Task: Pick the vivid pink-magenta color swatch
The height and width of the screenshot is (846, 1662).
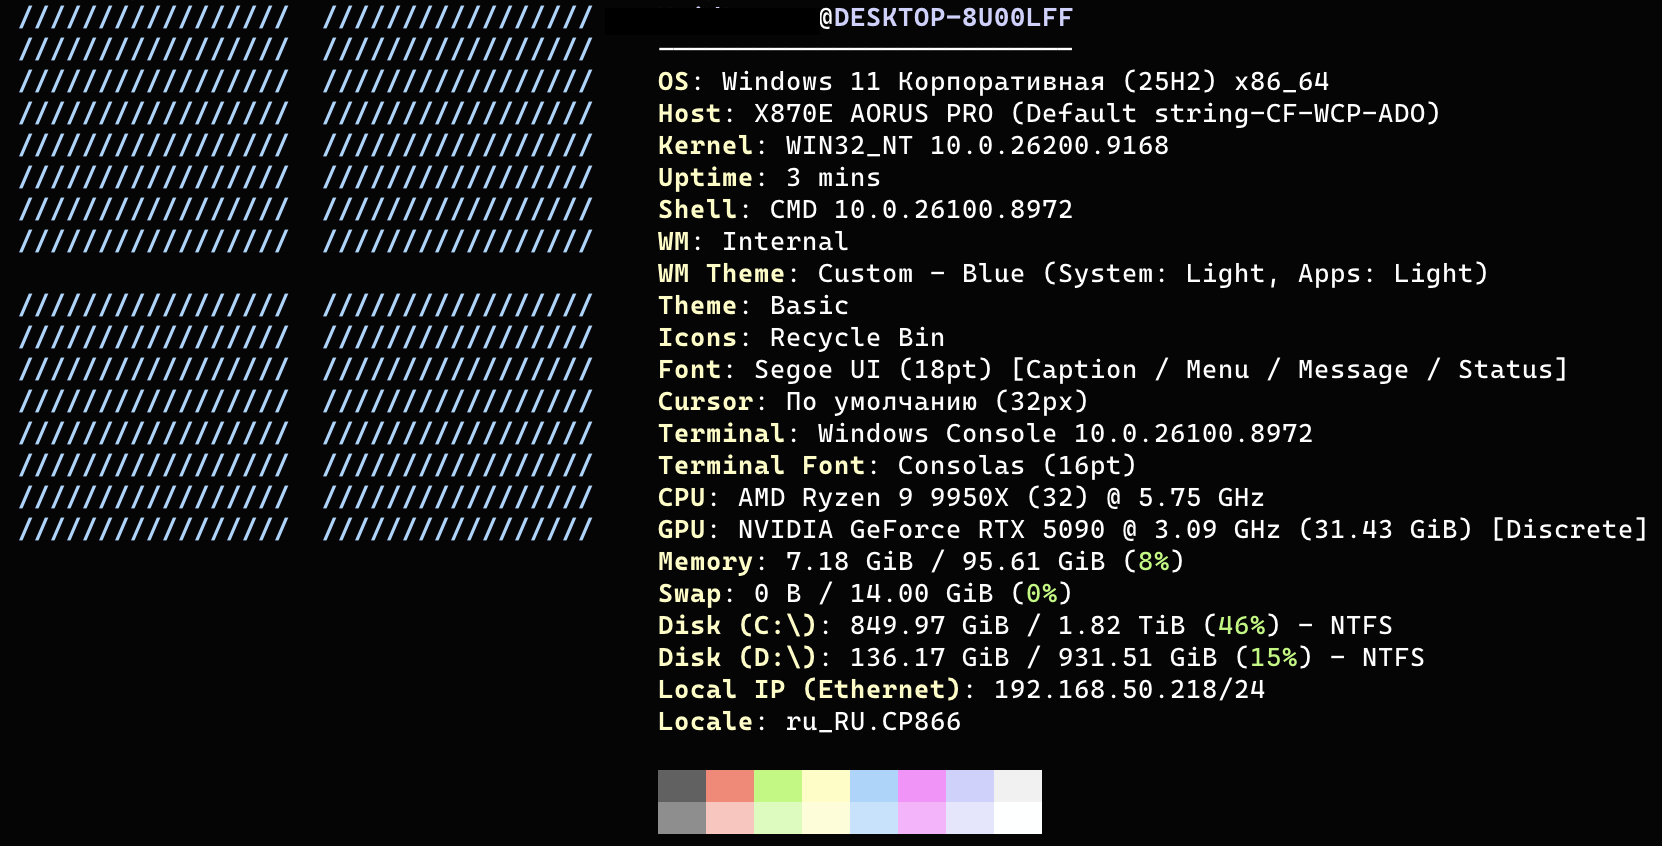Action: tap(922, 786)
